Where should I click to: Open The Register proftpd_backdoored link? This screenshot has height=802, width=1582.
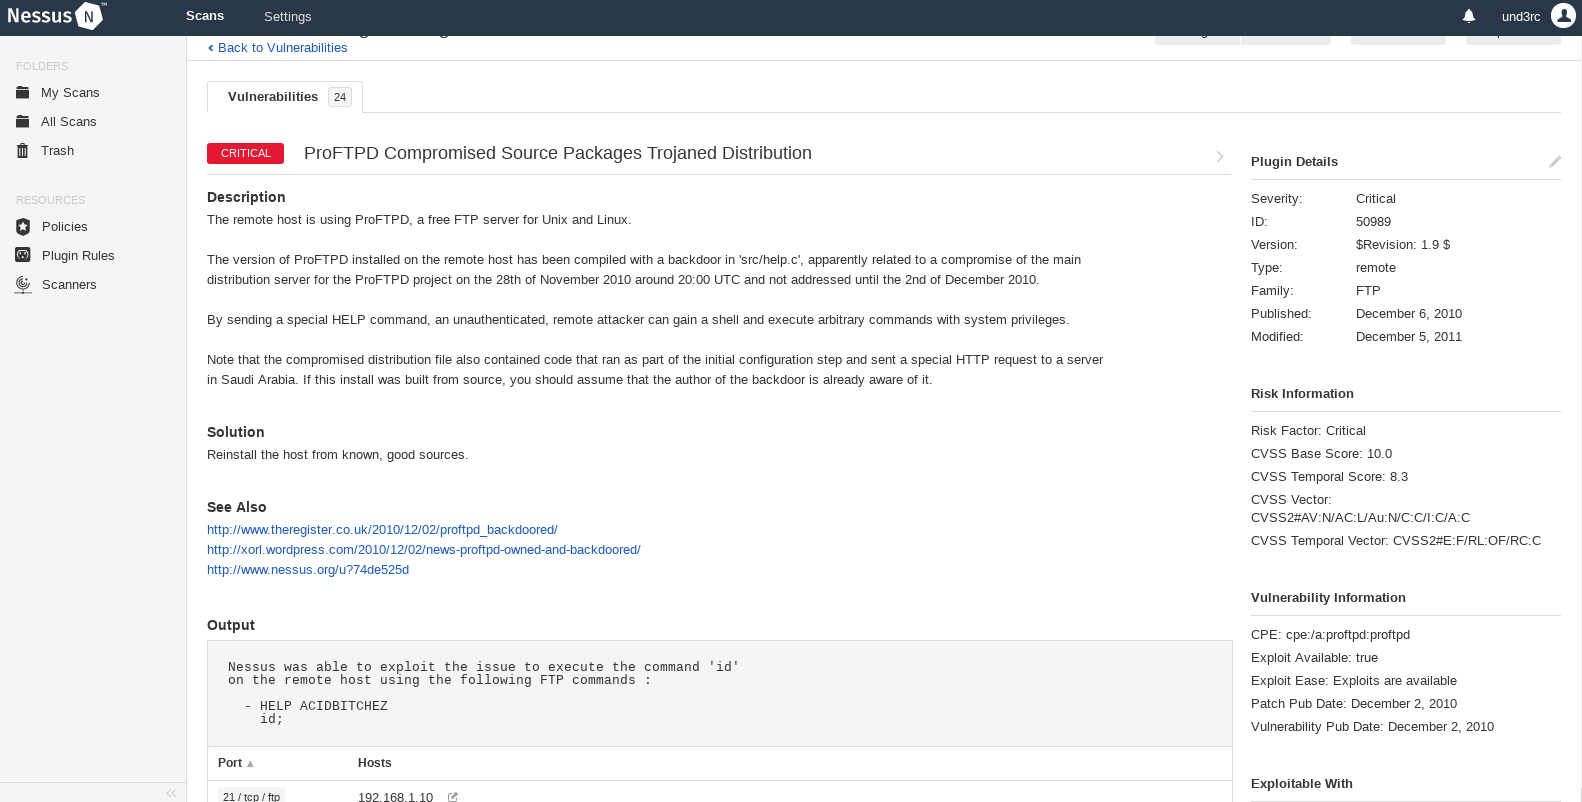[x=382, y=529]
